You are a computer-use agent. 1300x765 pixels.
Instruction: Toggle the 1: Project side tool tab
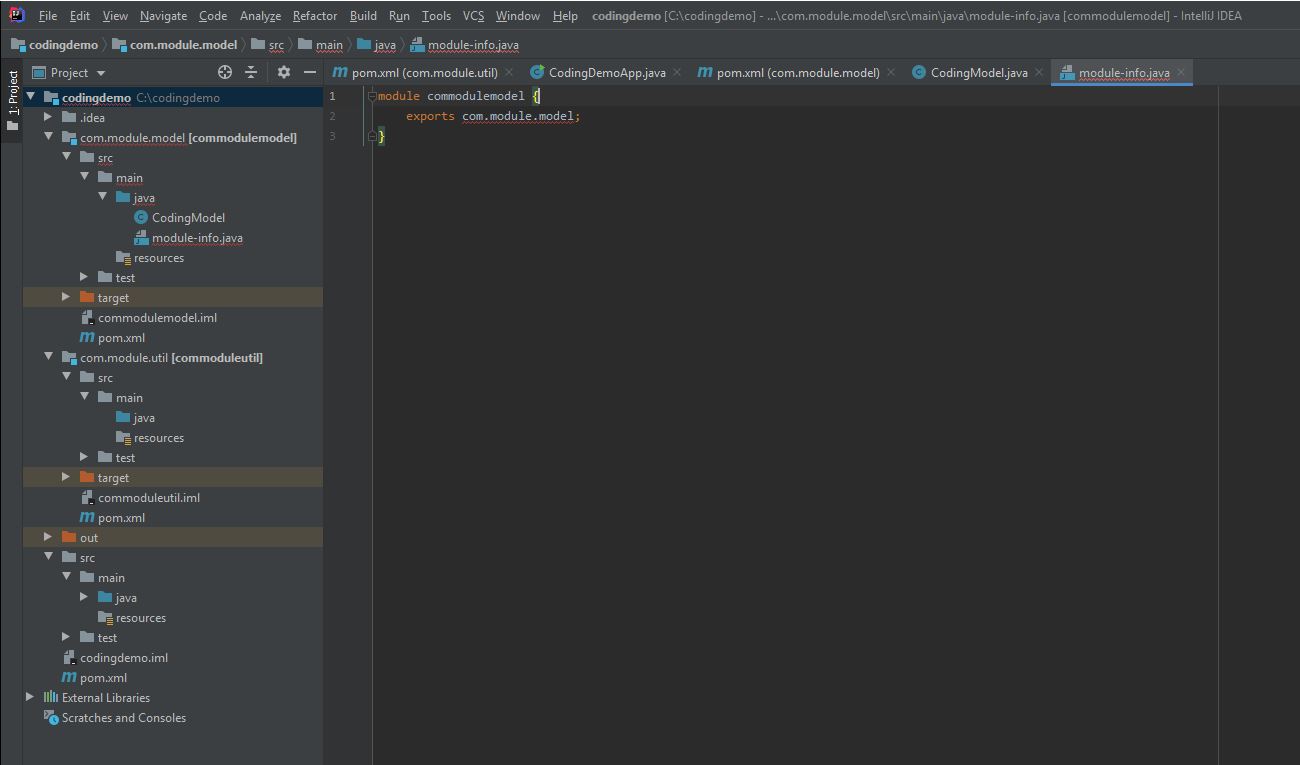tap(13, 102)
